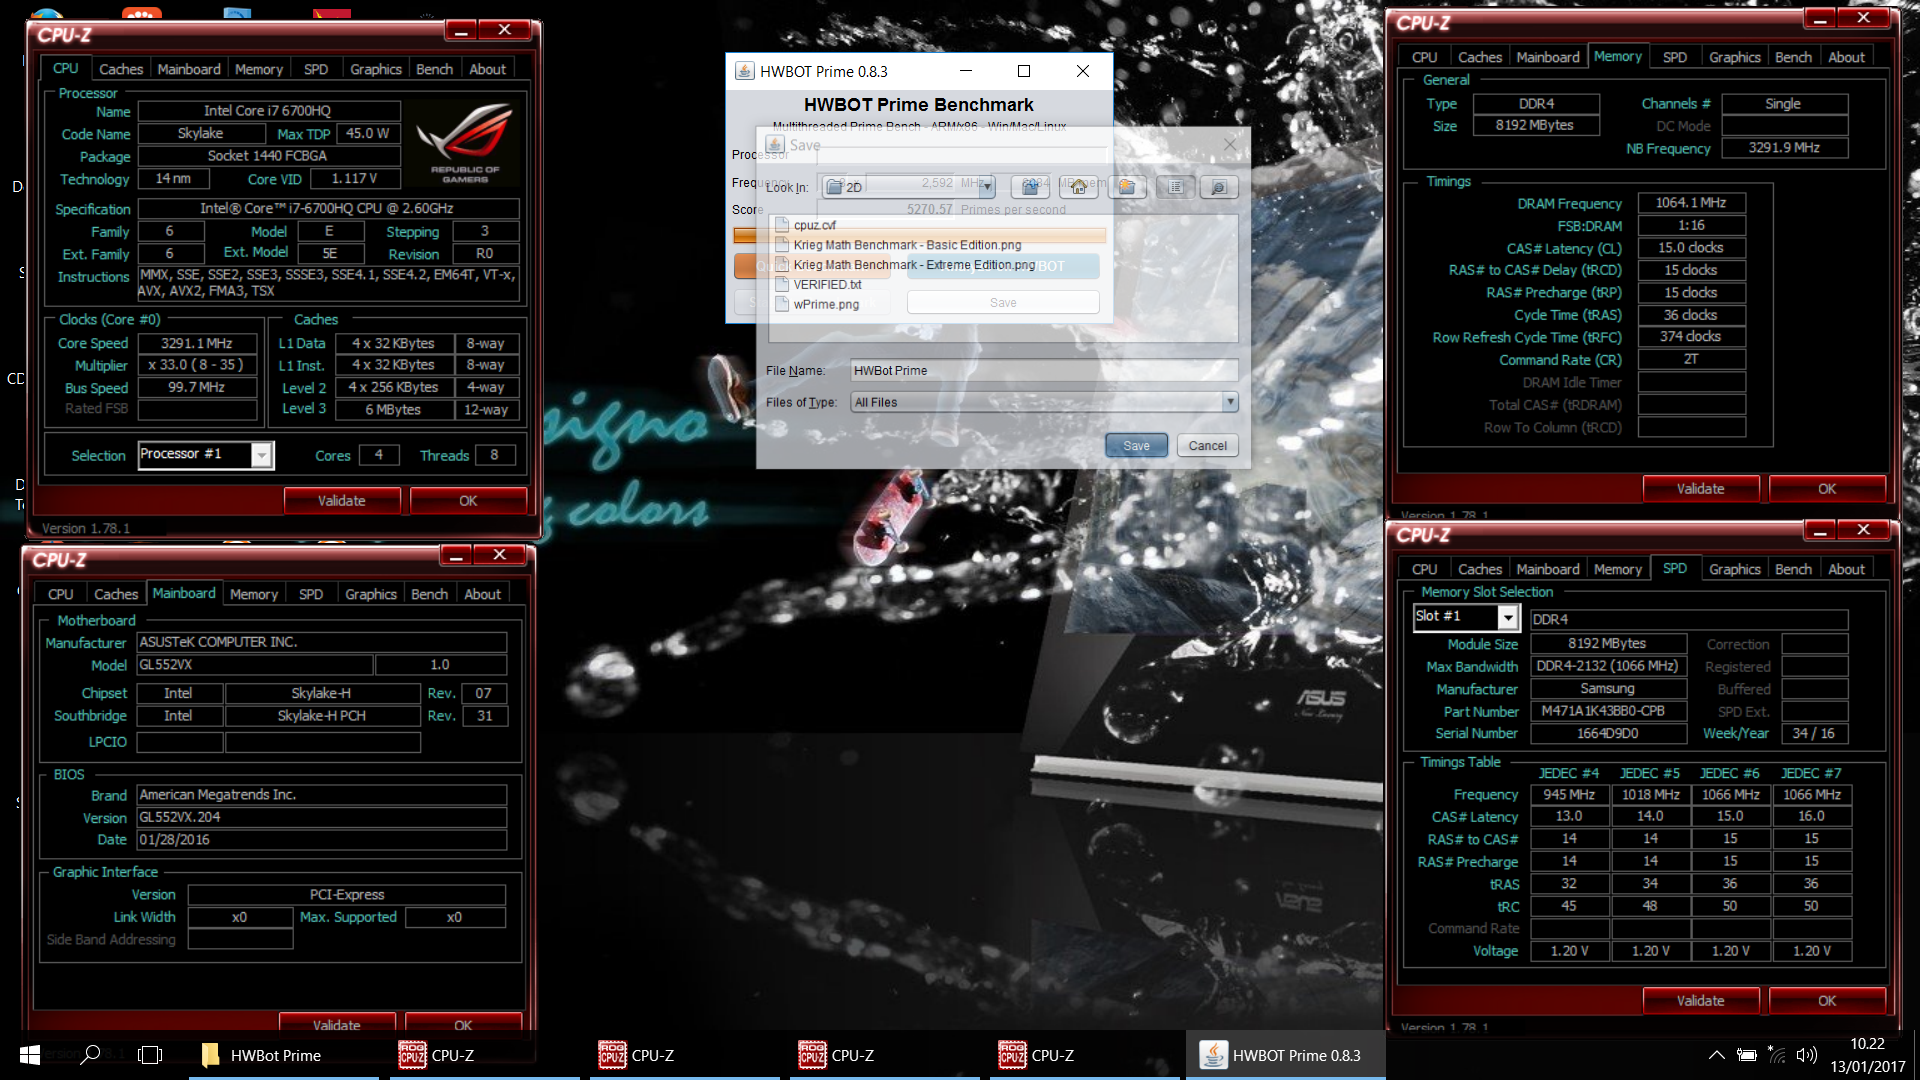Open Graphics tab in Mainboard CPU-Z window
This screenshot has height=1080, width=1920.
pos(371,594)
